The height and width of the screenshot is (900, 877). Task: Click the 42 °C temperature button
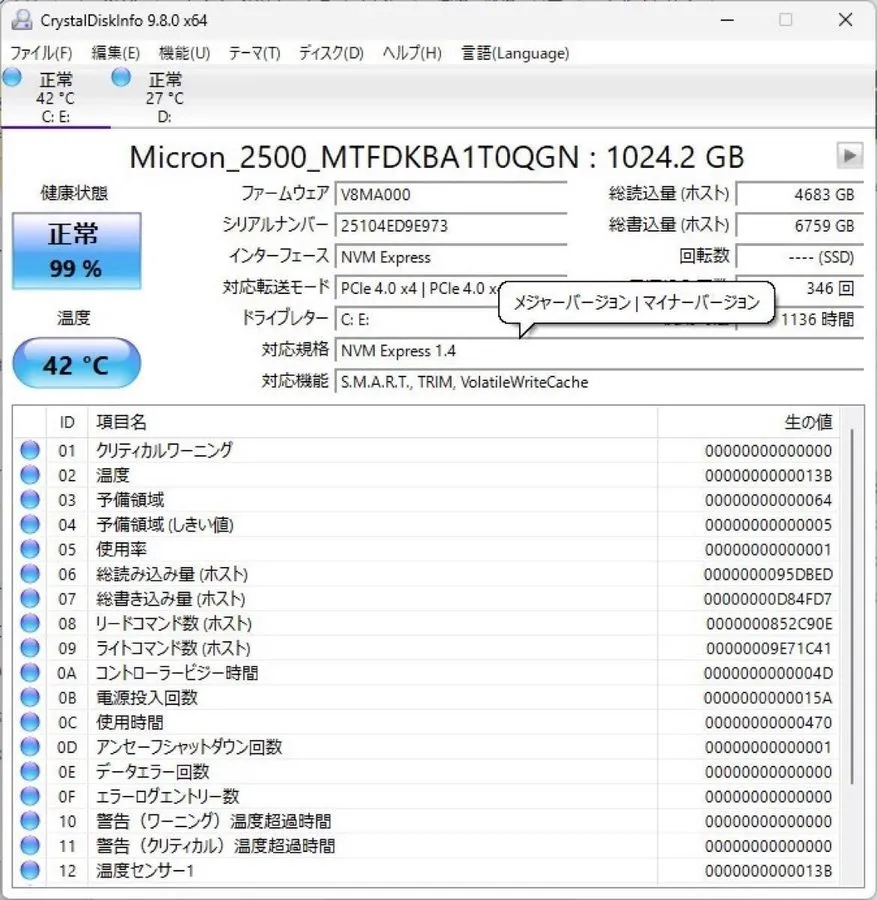(x=76, y=364)
